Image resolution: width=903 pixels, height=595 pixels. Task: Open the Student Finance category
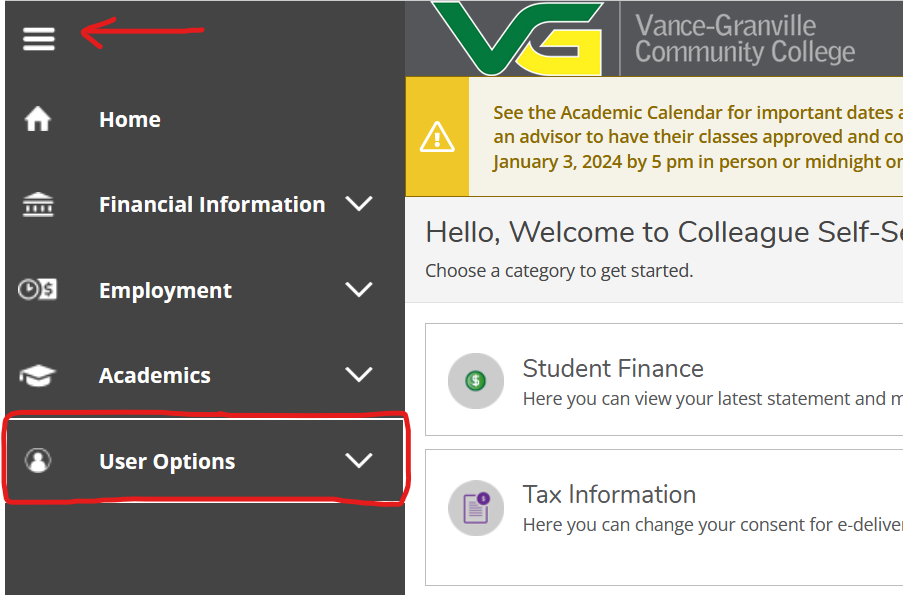(613, 368)
